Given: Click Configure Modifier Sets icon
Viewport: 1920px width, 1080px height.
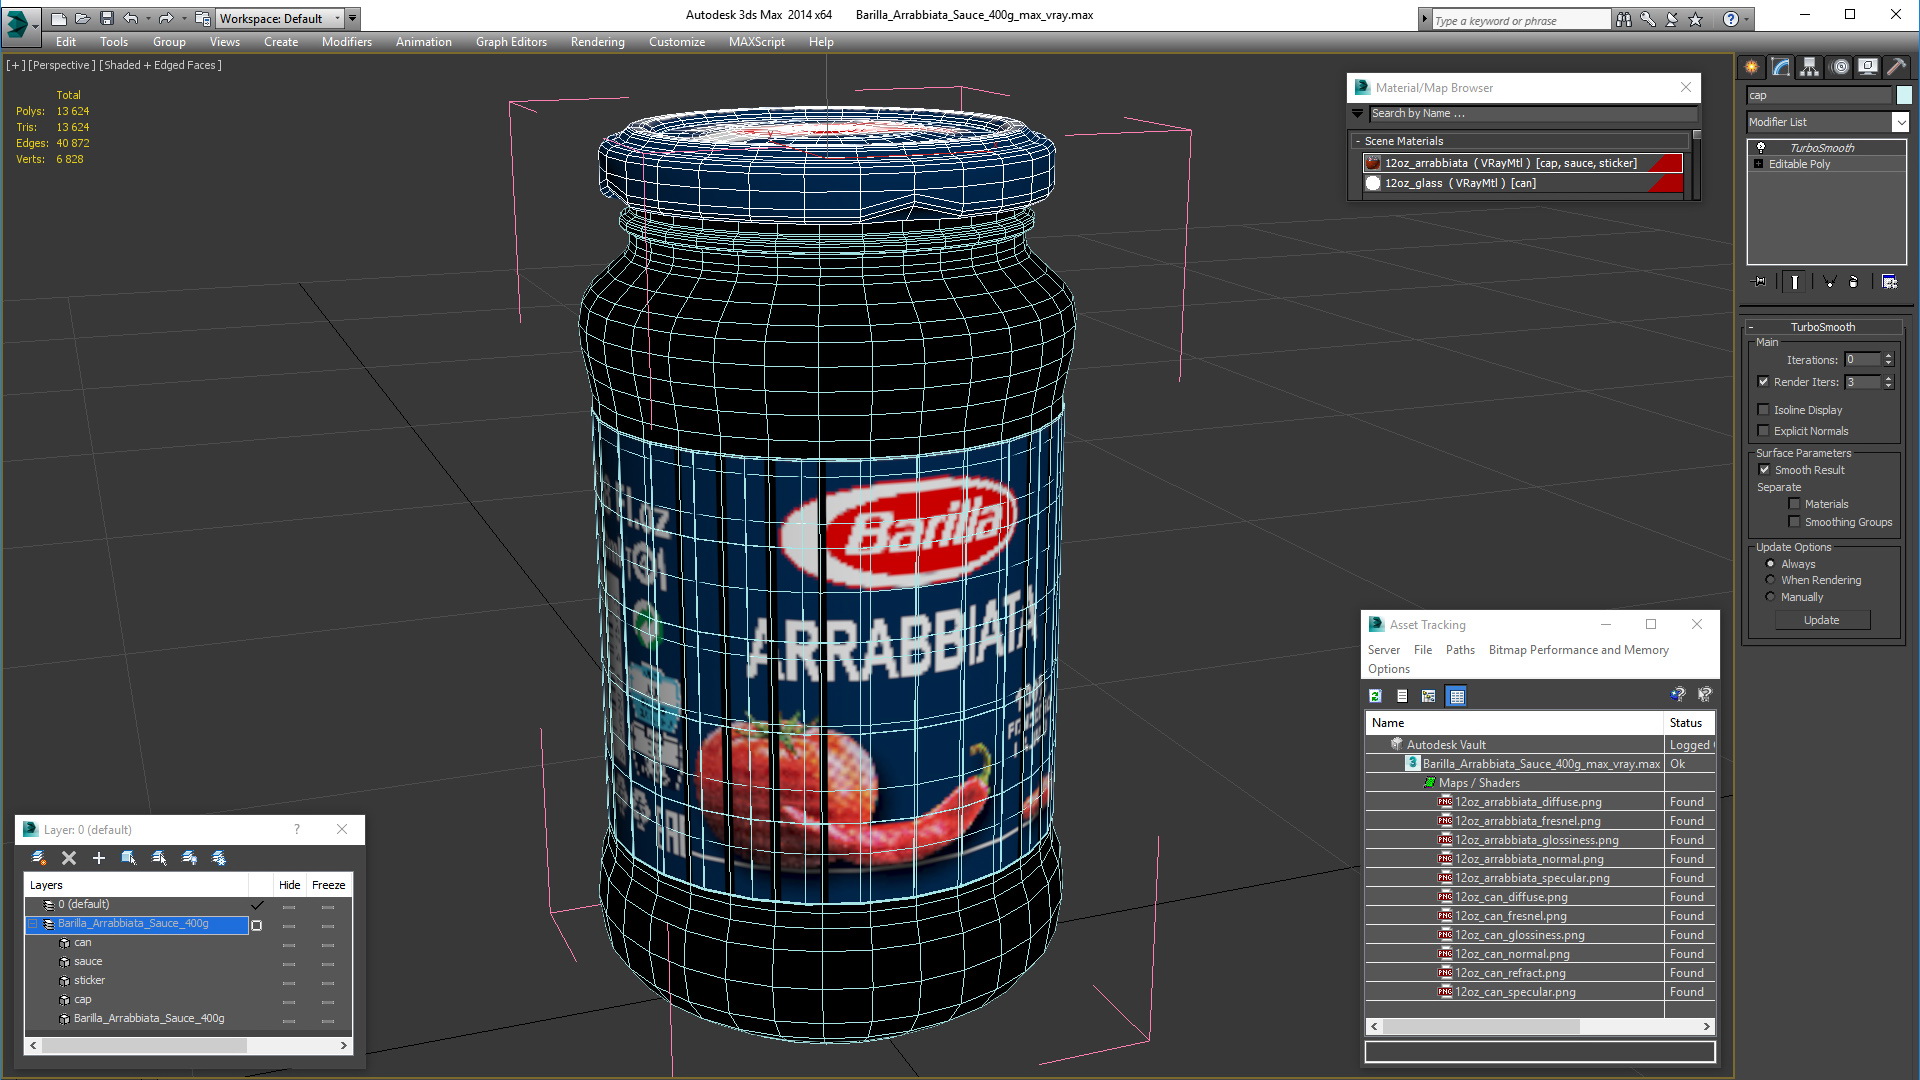Looking at the screenshot, I should click(x=1889, y=282).
